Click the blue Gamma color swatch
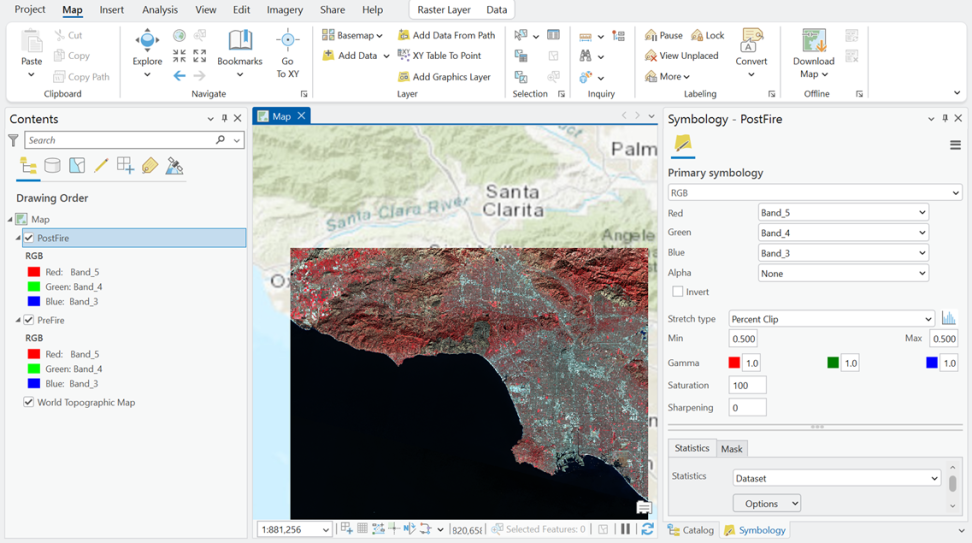Image resolution: width=972 pixels, height=543 pixels. tap(932, 363)
